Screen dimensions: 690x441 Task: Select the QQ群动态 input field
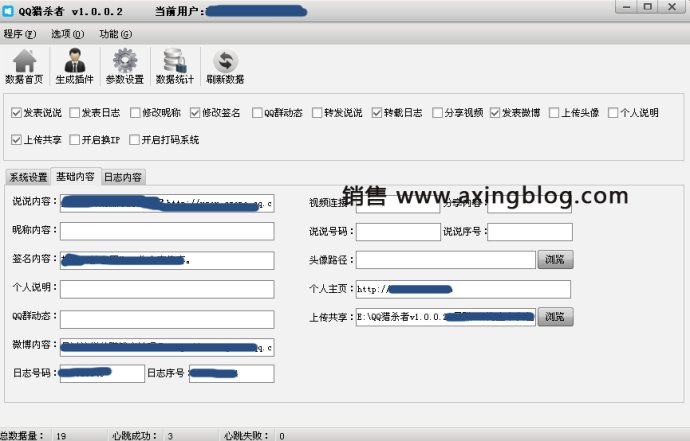pos(167,319)
